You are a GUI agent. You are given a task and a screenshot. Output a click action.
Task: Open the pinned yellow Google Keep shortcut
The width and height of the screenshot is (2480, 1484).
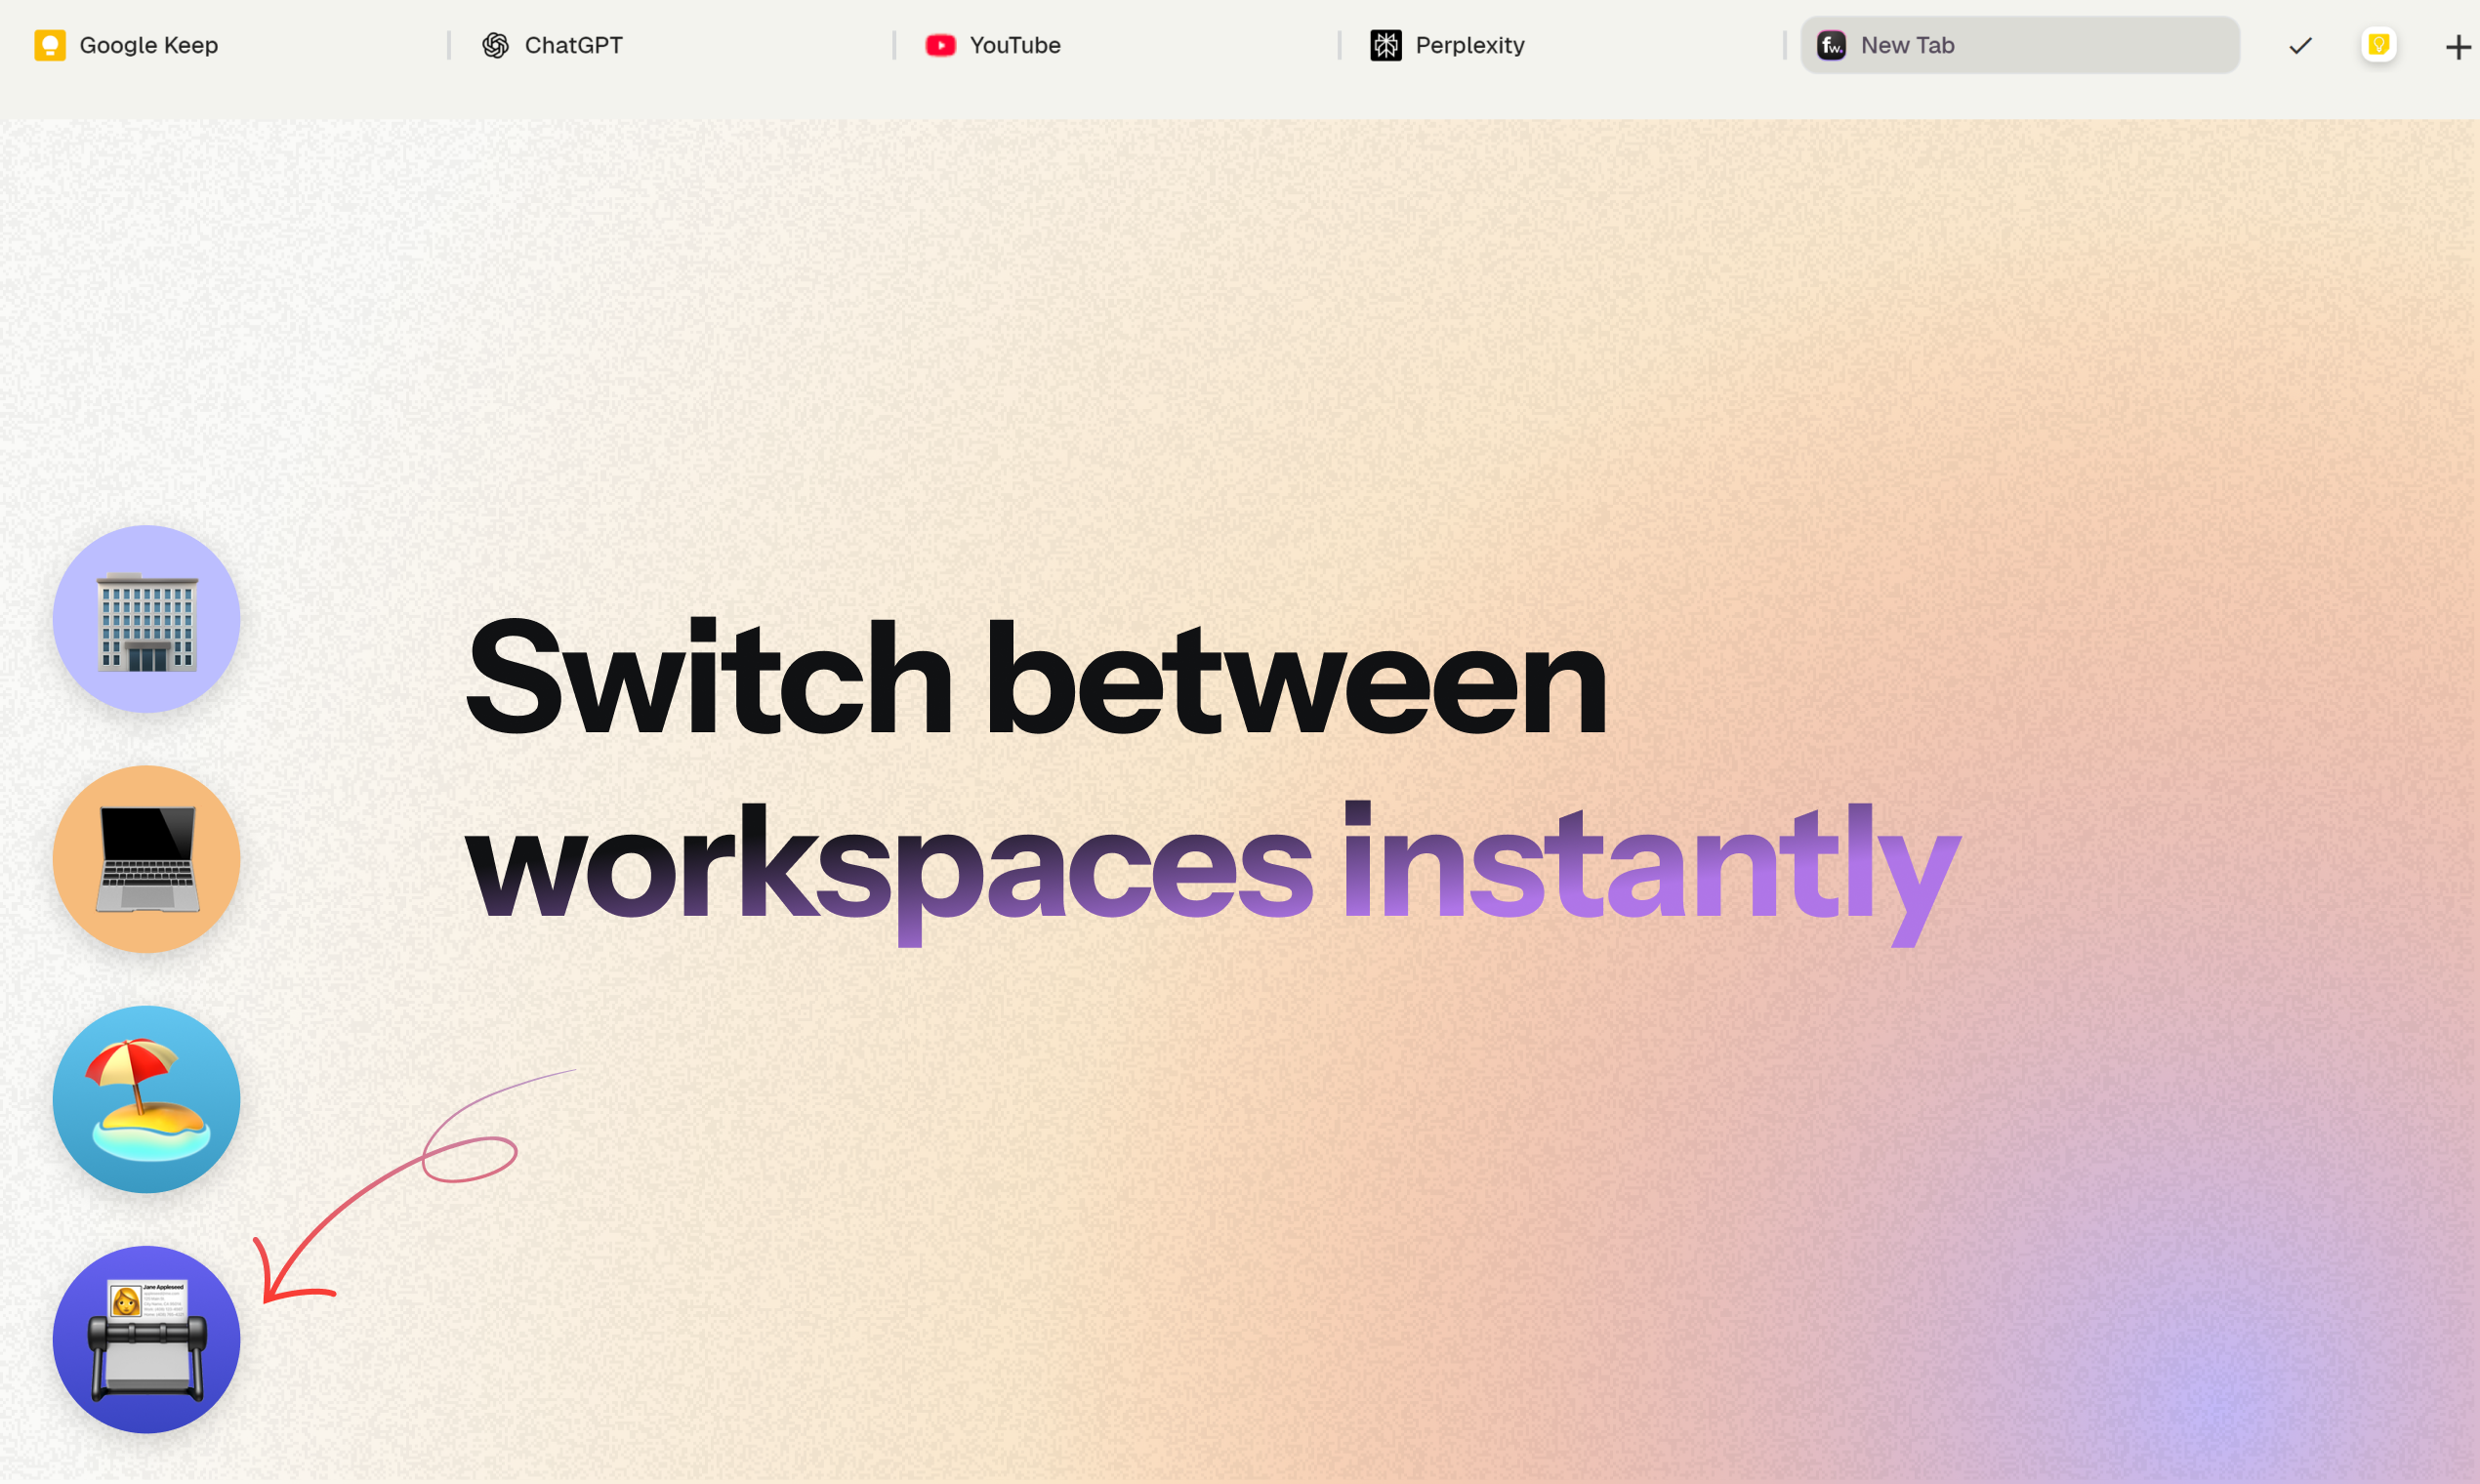tap(2378, 45)
